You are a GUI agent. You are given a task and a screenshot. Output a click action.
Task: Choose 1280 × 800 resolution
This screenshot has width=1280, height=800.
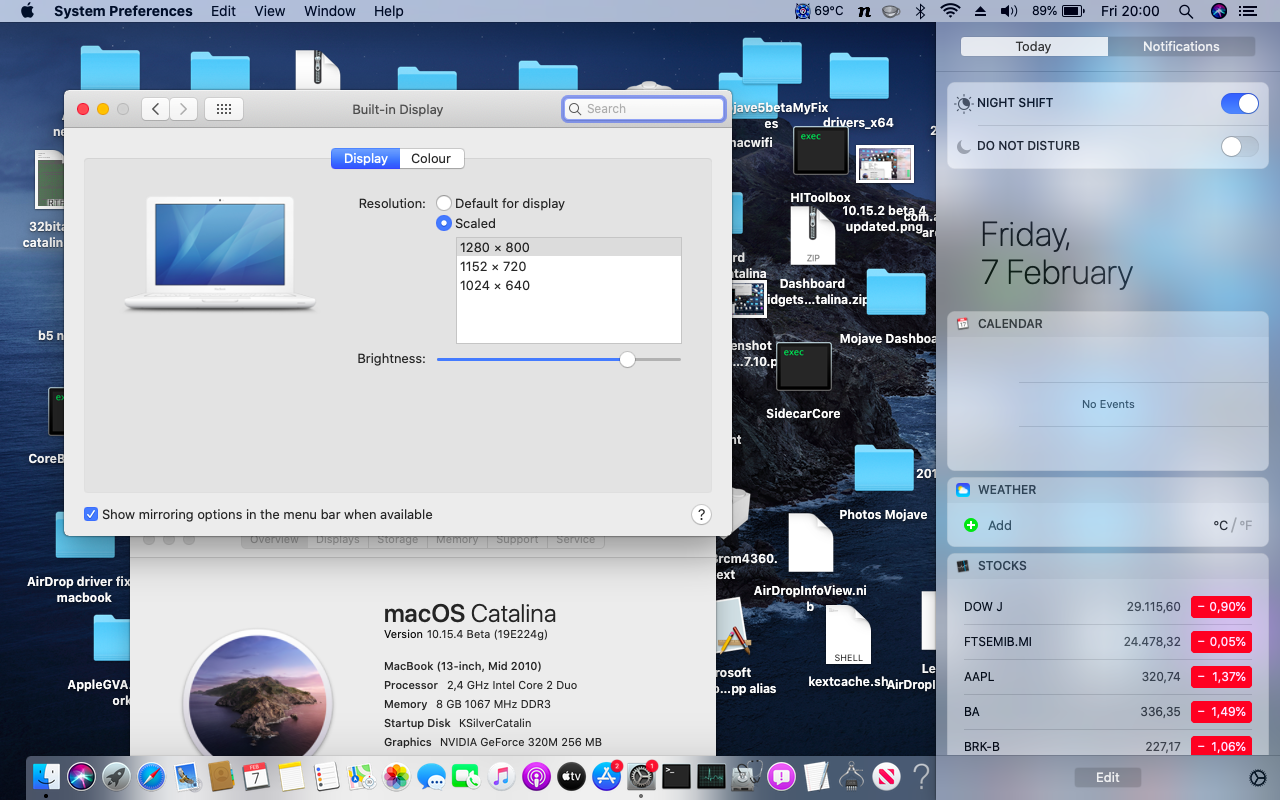point(569,247)
